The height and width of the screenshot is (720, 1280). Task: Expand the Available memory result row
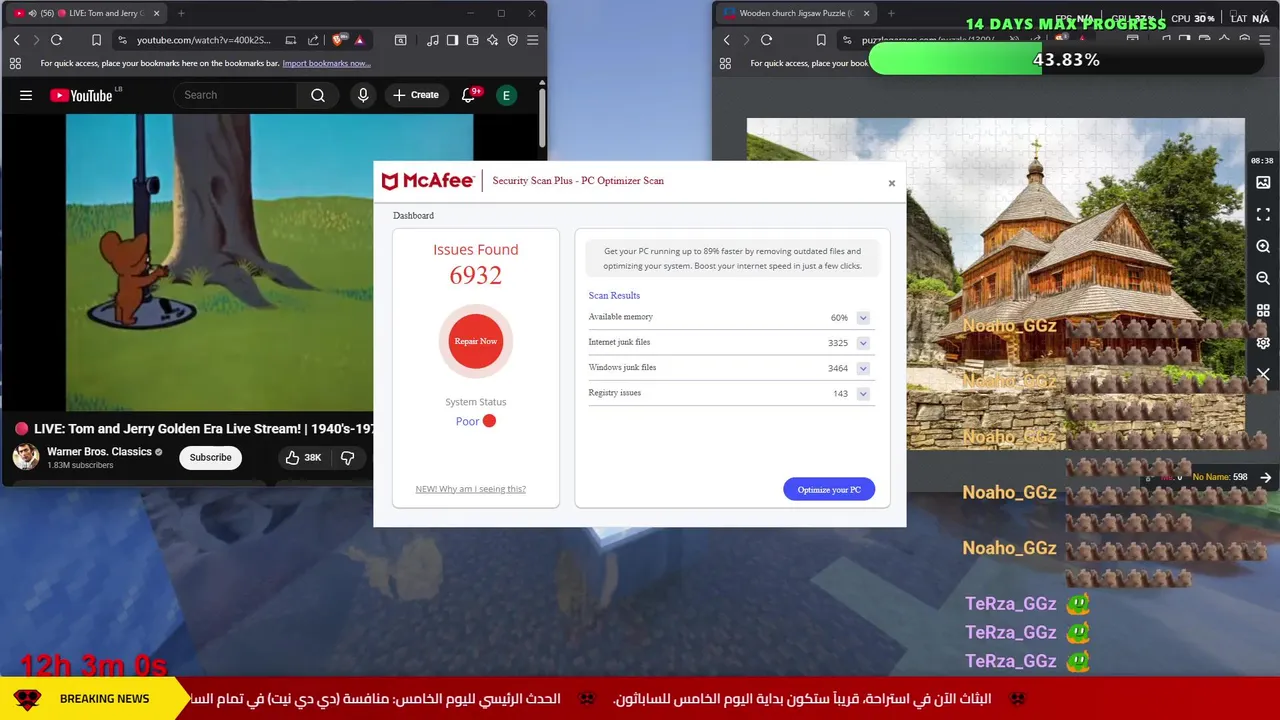pyautogui.click(x=863, y=318)
